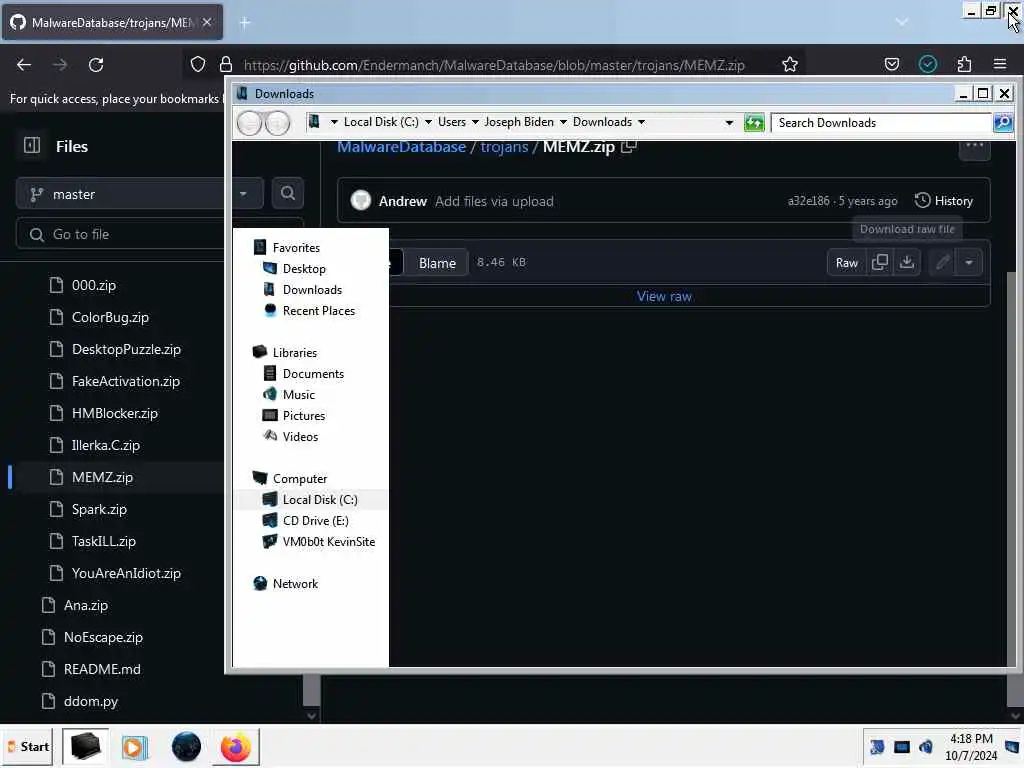This screenshot has width=1024, height=768.
Task: Open Firefox extensions puzzle icon
Action: [x=964, y=65]
